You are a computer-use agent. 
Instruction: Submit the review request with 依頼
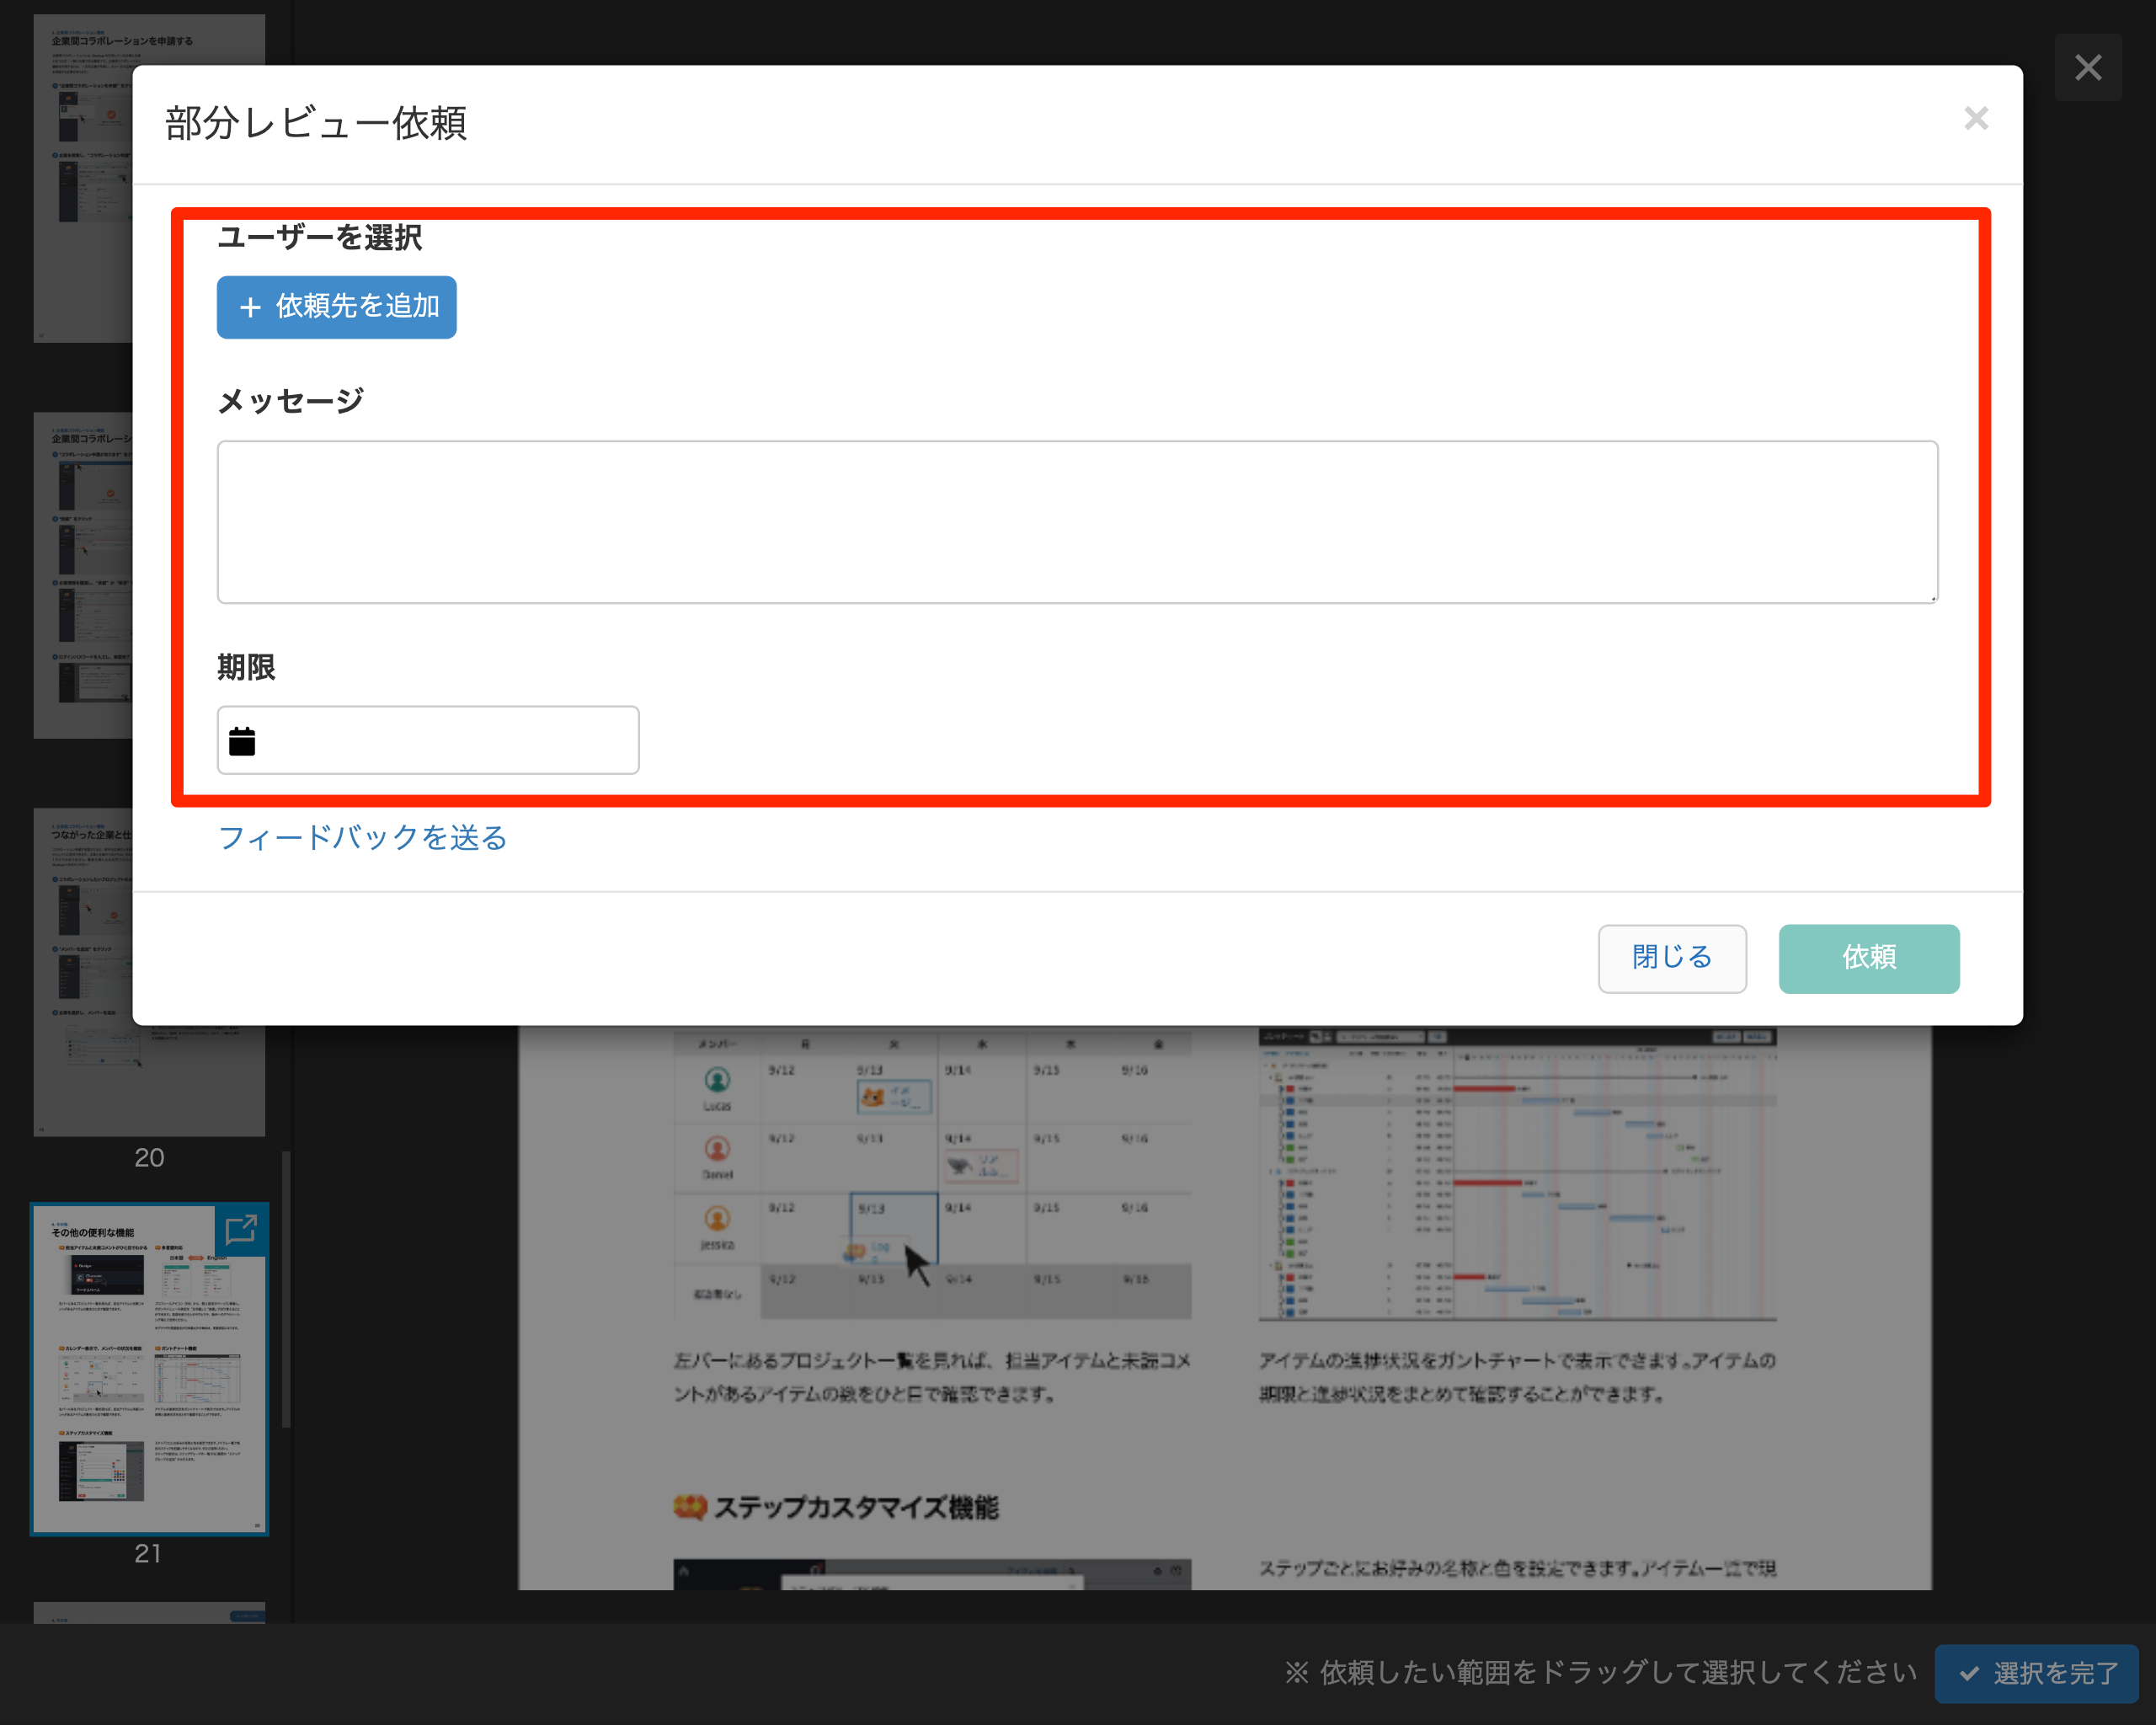tap(1868, 958)
